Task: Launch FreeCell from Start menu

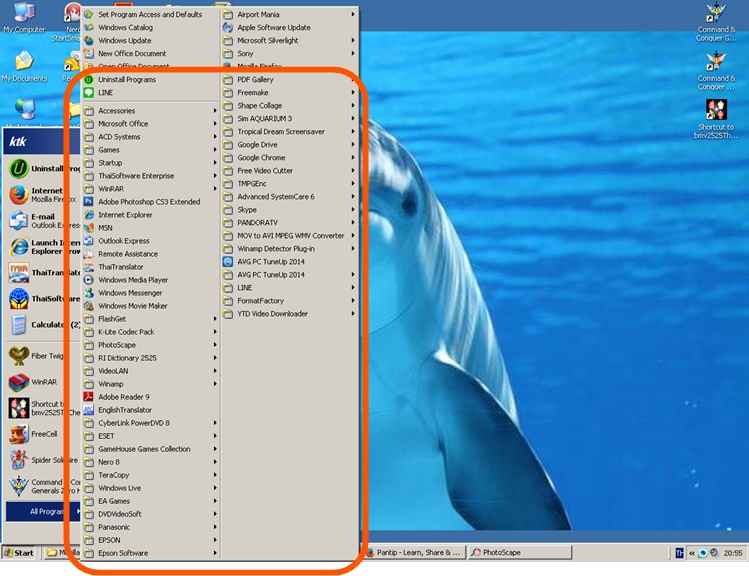Action: point(43,434)
